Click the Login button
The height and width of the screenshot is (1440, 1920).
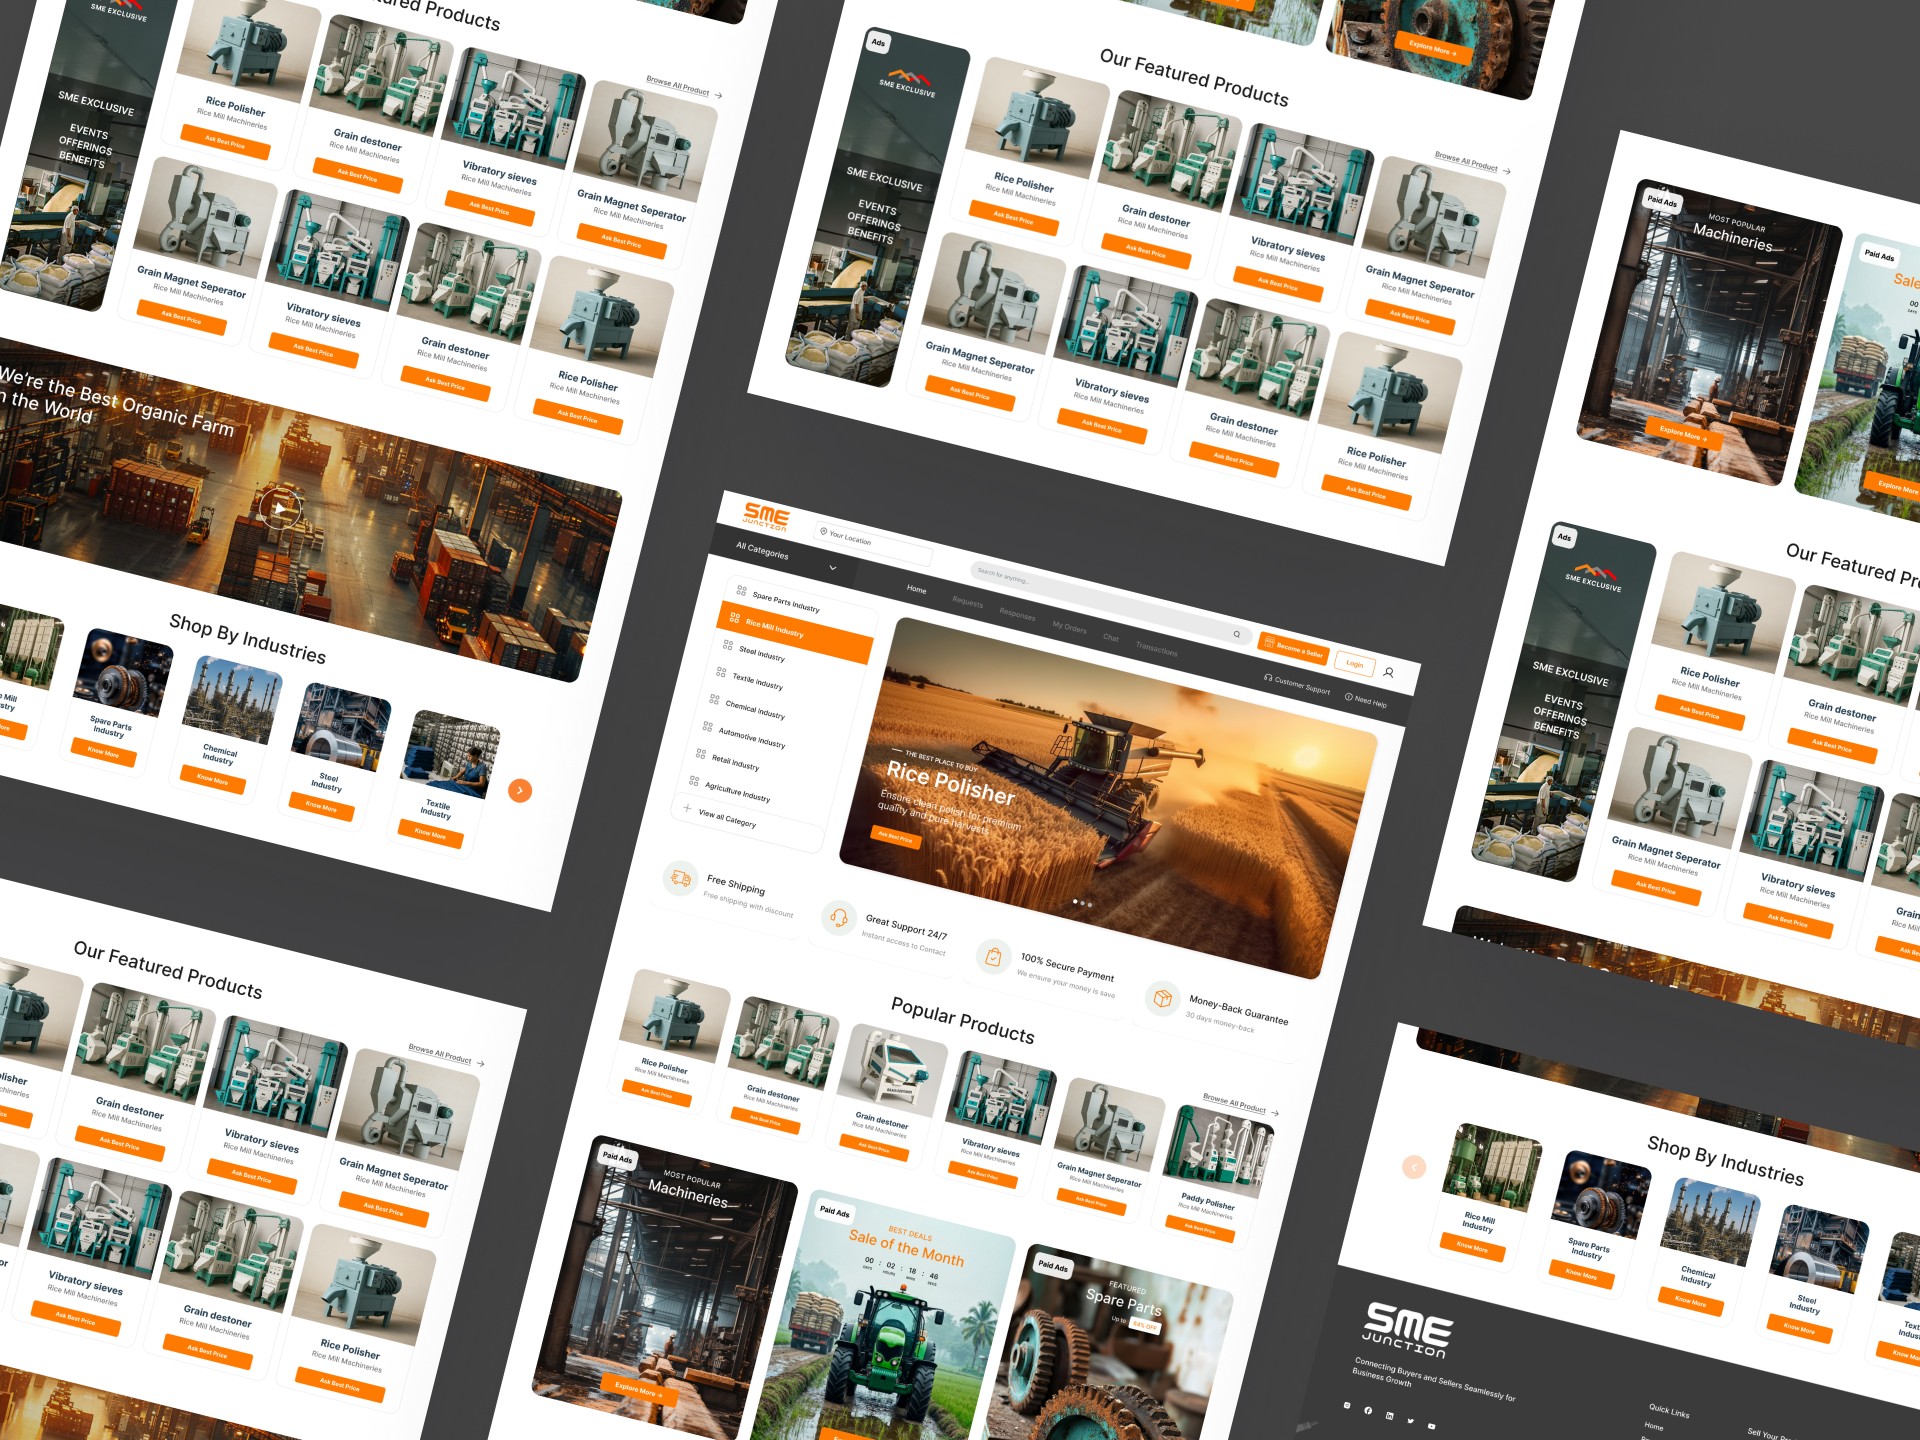1354,663
